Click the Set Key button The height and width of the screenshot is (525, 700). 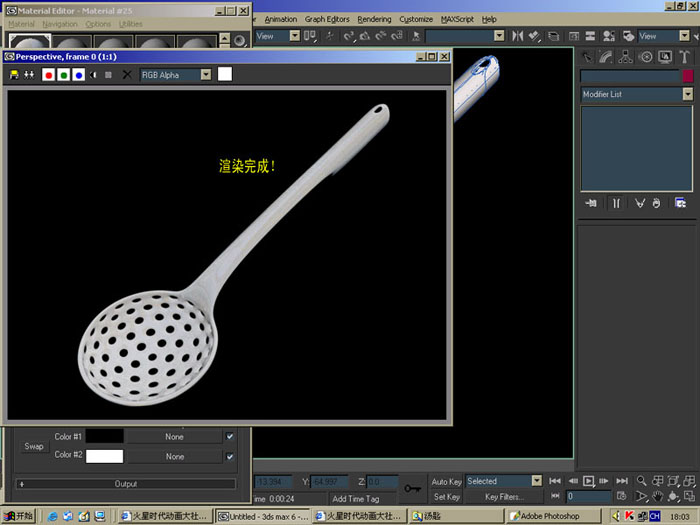[446, 496]
